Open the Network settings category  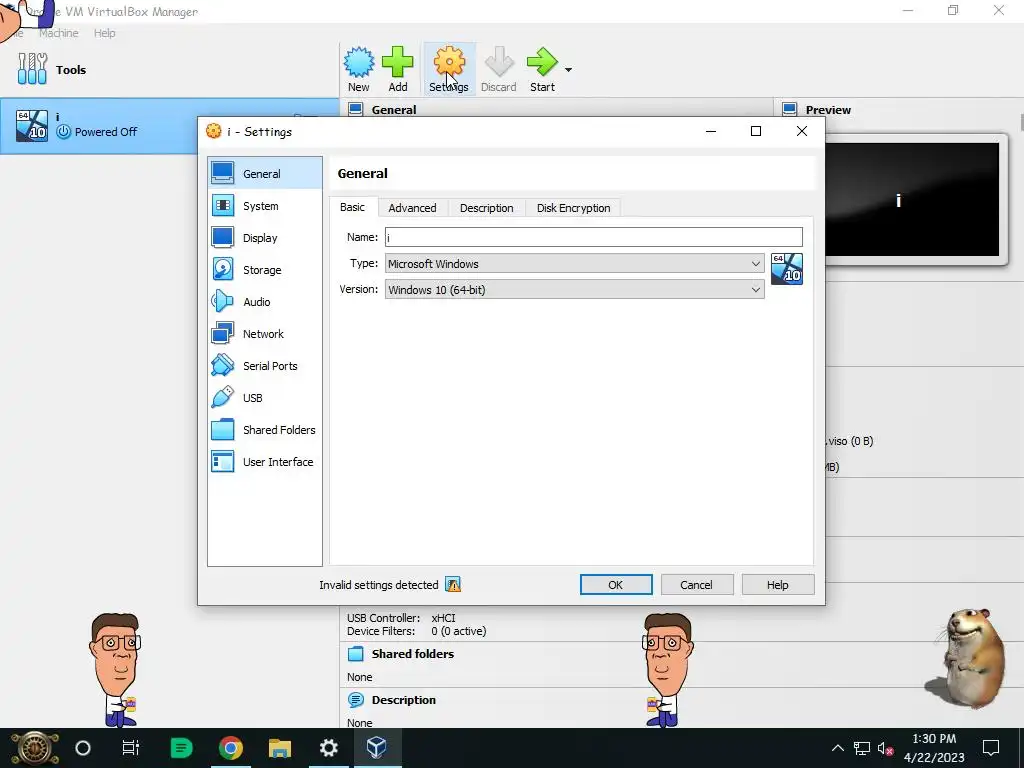point(264,334)
